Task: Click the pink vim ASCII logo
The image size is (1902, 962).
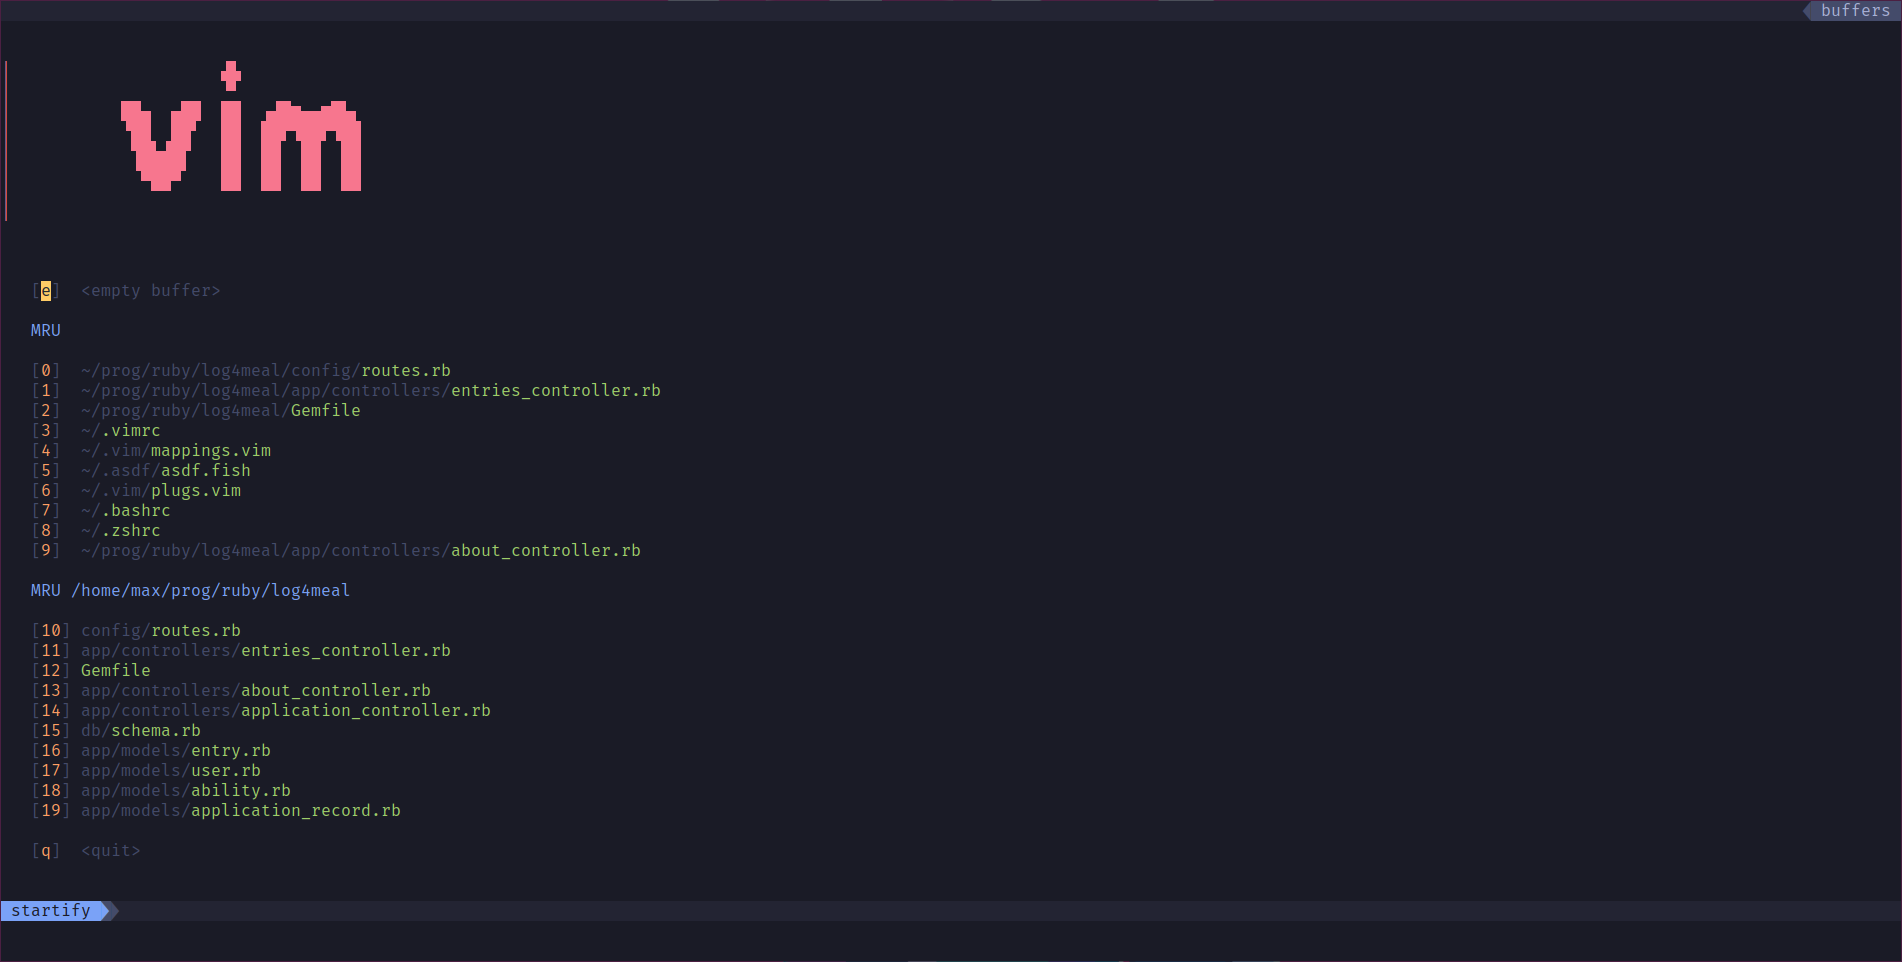Action: coord(241,126)
